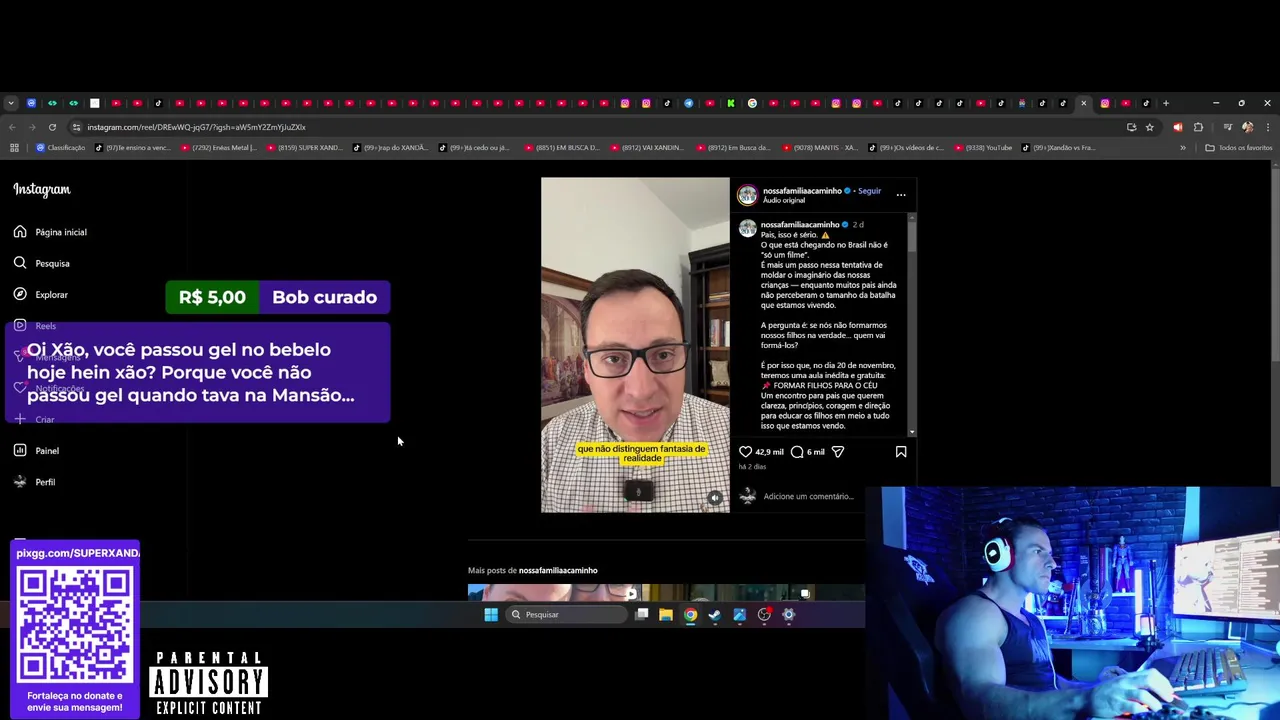
Task: Open first thumbnail under Mais posts
Action: 555,593
